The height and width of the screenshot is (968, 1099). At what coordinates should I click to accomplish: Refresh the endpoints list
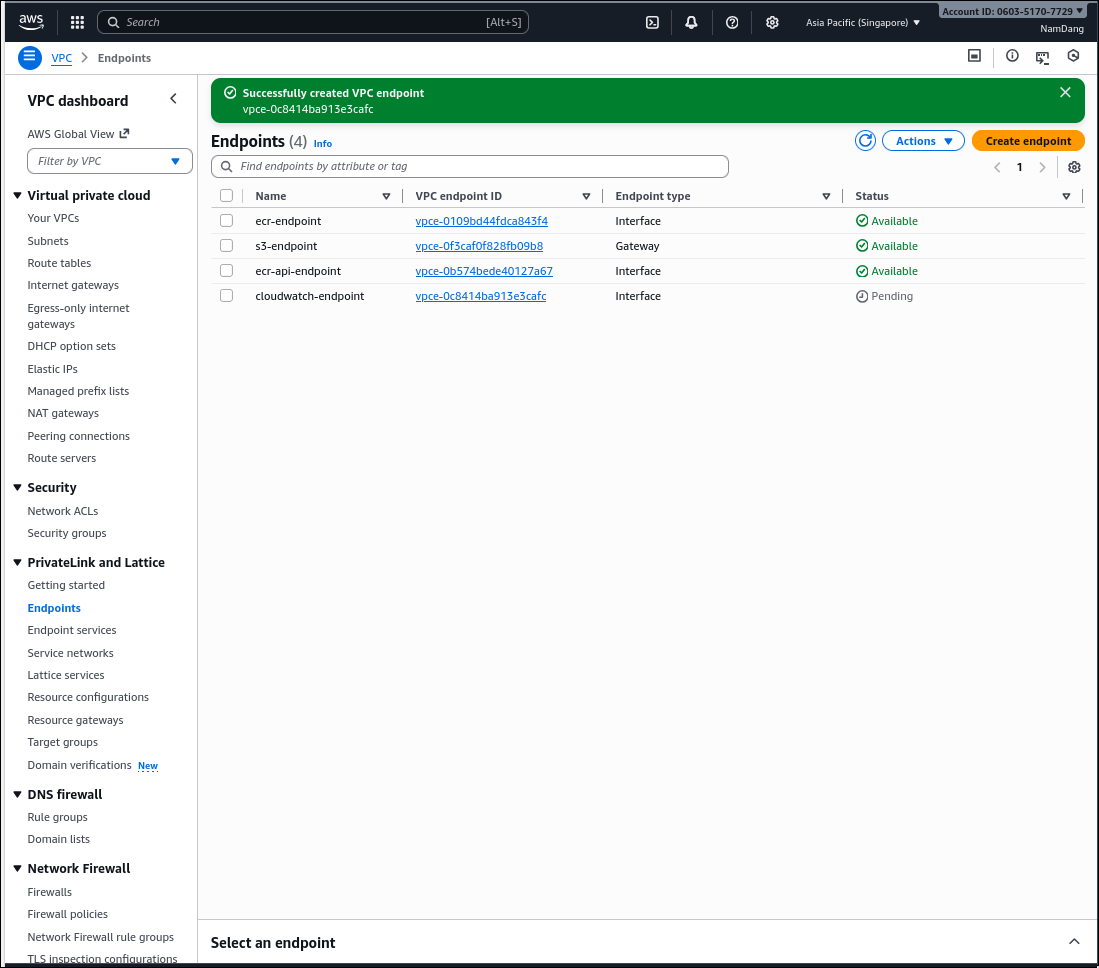(x=865, y=140)
